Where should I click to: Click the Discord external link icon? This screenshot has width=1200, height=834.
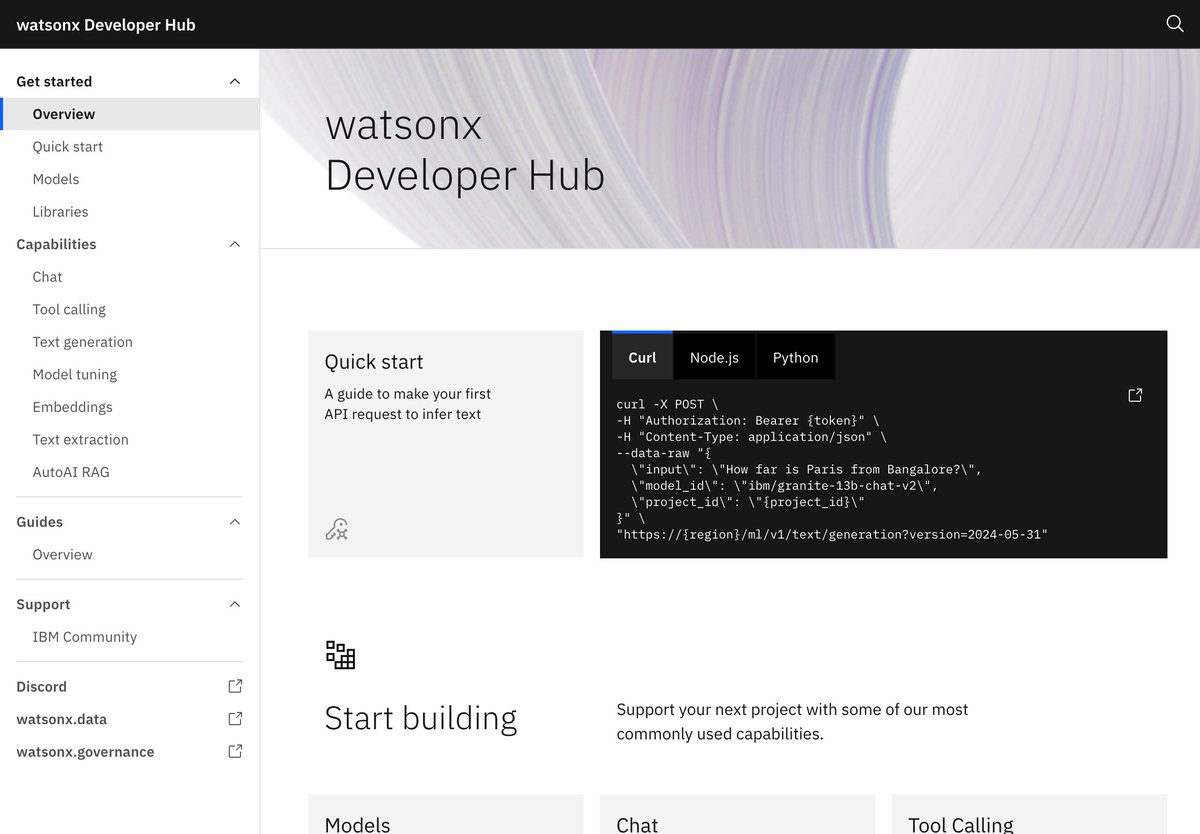pos(235,686)
